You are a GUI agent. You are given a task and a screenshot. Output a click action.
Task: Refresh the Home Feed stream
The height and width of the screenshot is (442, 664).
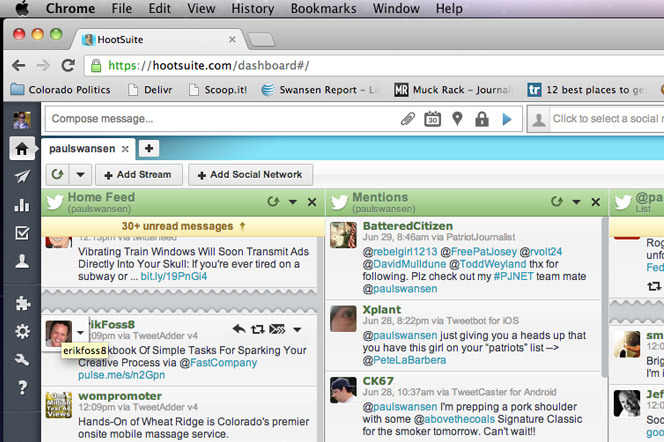pos(273,202)
